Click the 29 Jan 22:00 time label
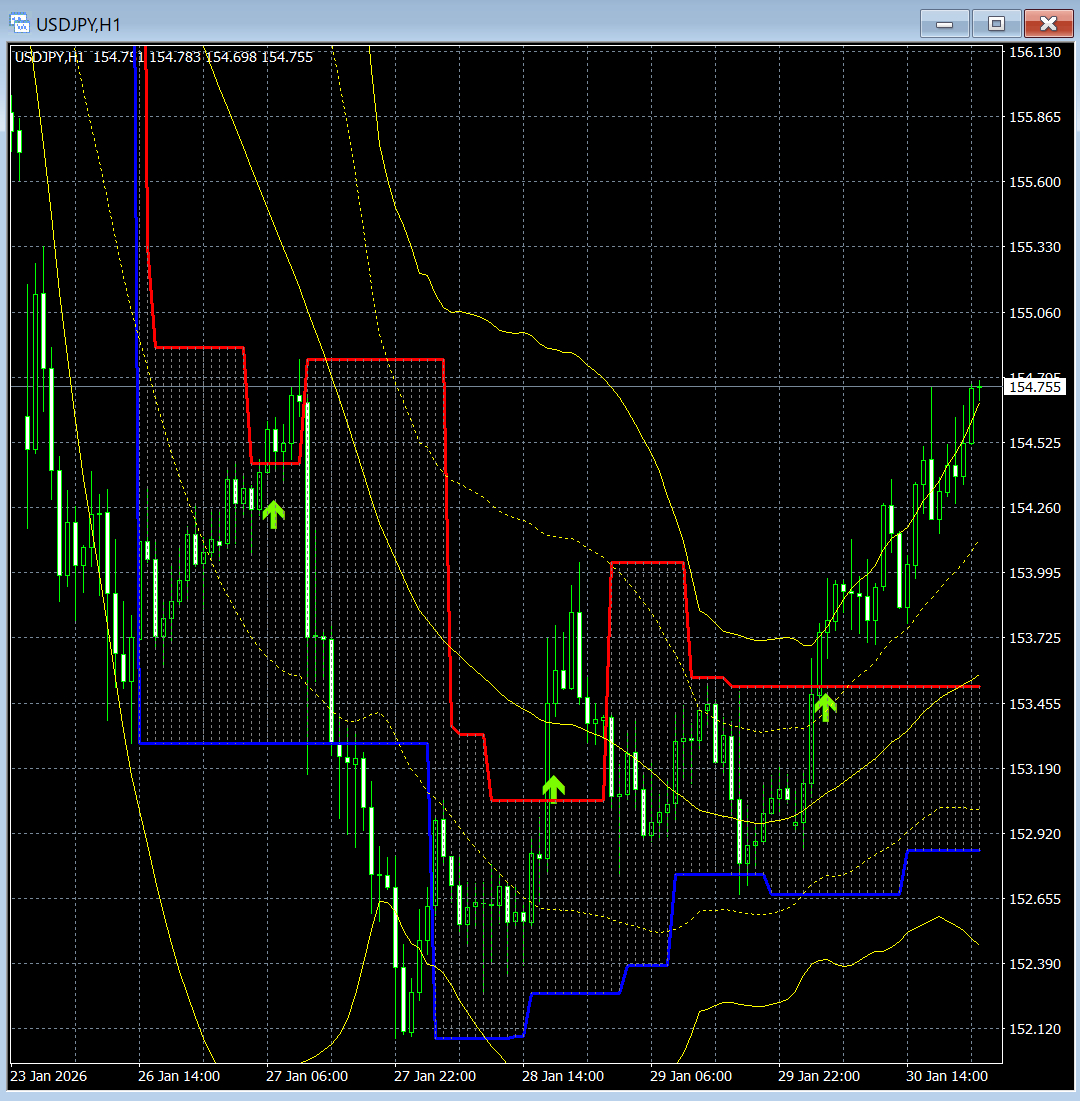Screen dimensions: 1080x1101 pos(819,1076)
